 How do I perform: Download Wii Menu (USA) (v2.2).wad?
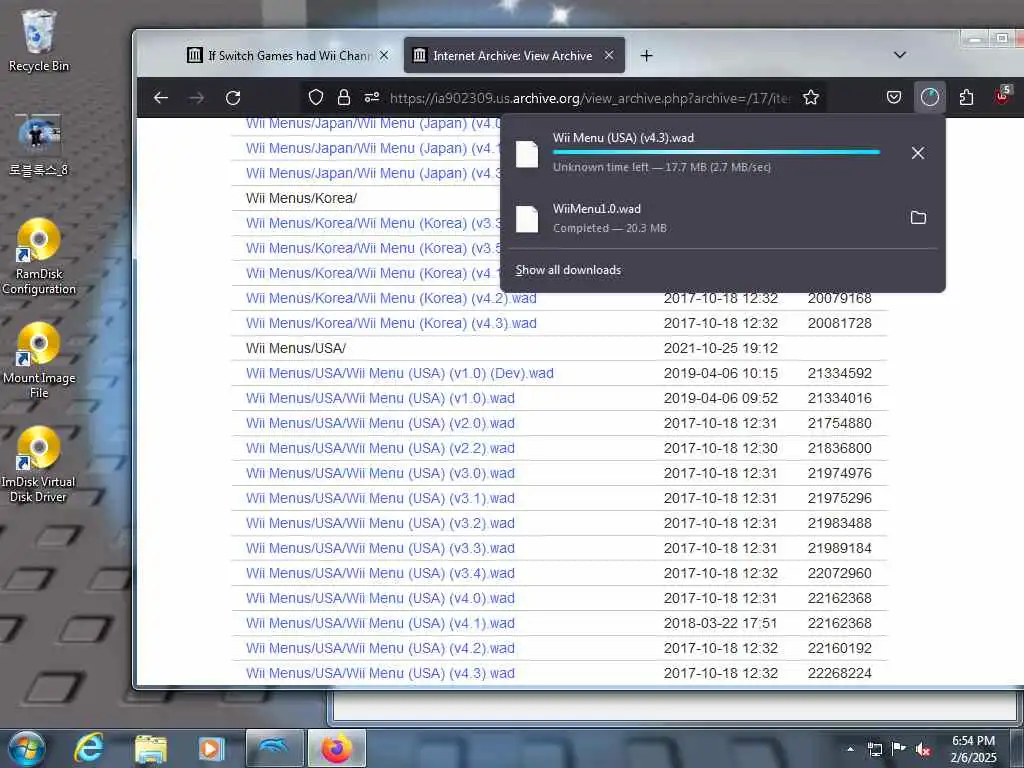click(x=380, y=449)
